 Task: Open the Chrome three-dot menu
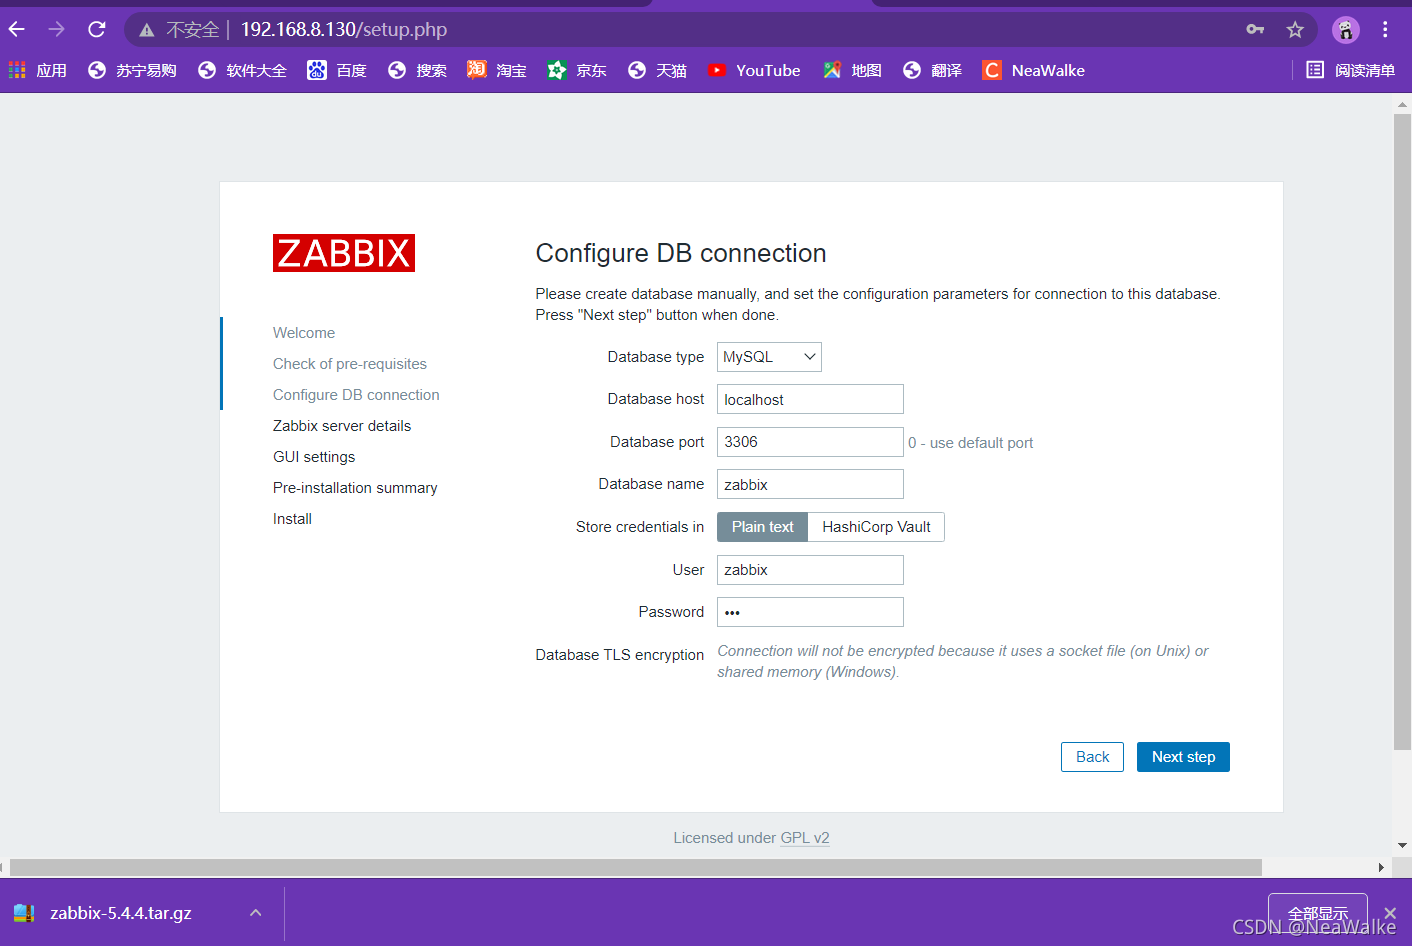click(1385, 29)
